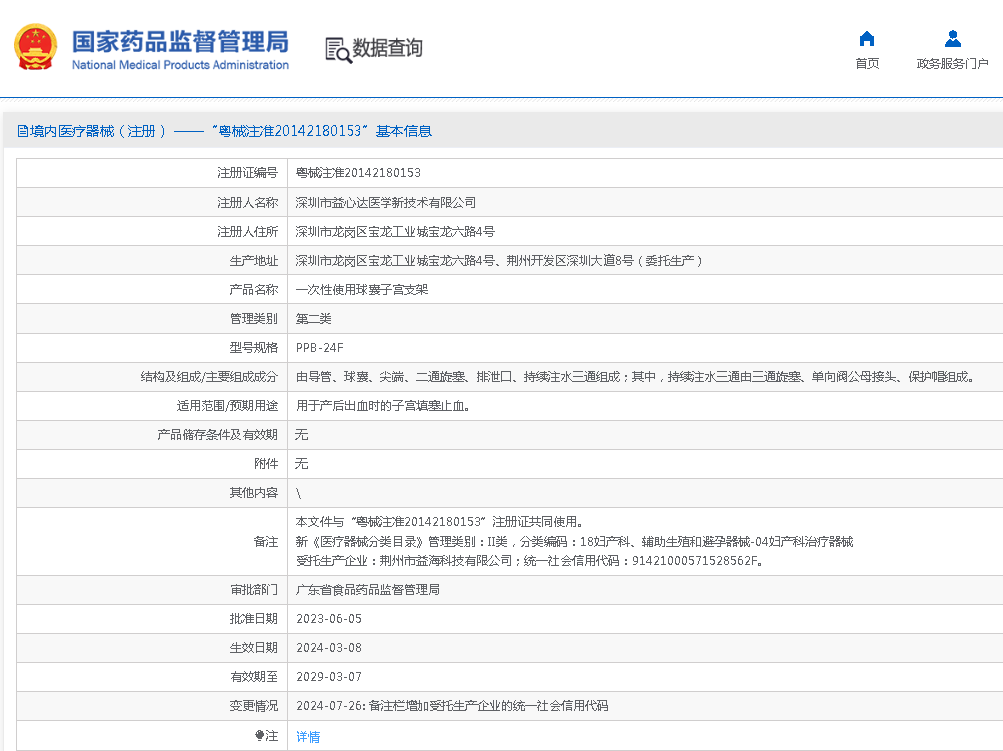This screenshot has height=751, width=1003.
Task: Click the national emblem logo
Action: pyautogui.click(x=36, y=47)
